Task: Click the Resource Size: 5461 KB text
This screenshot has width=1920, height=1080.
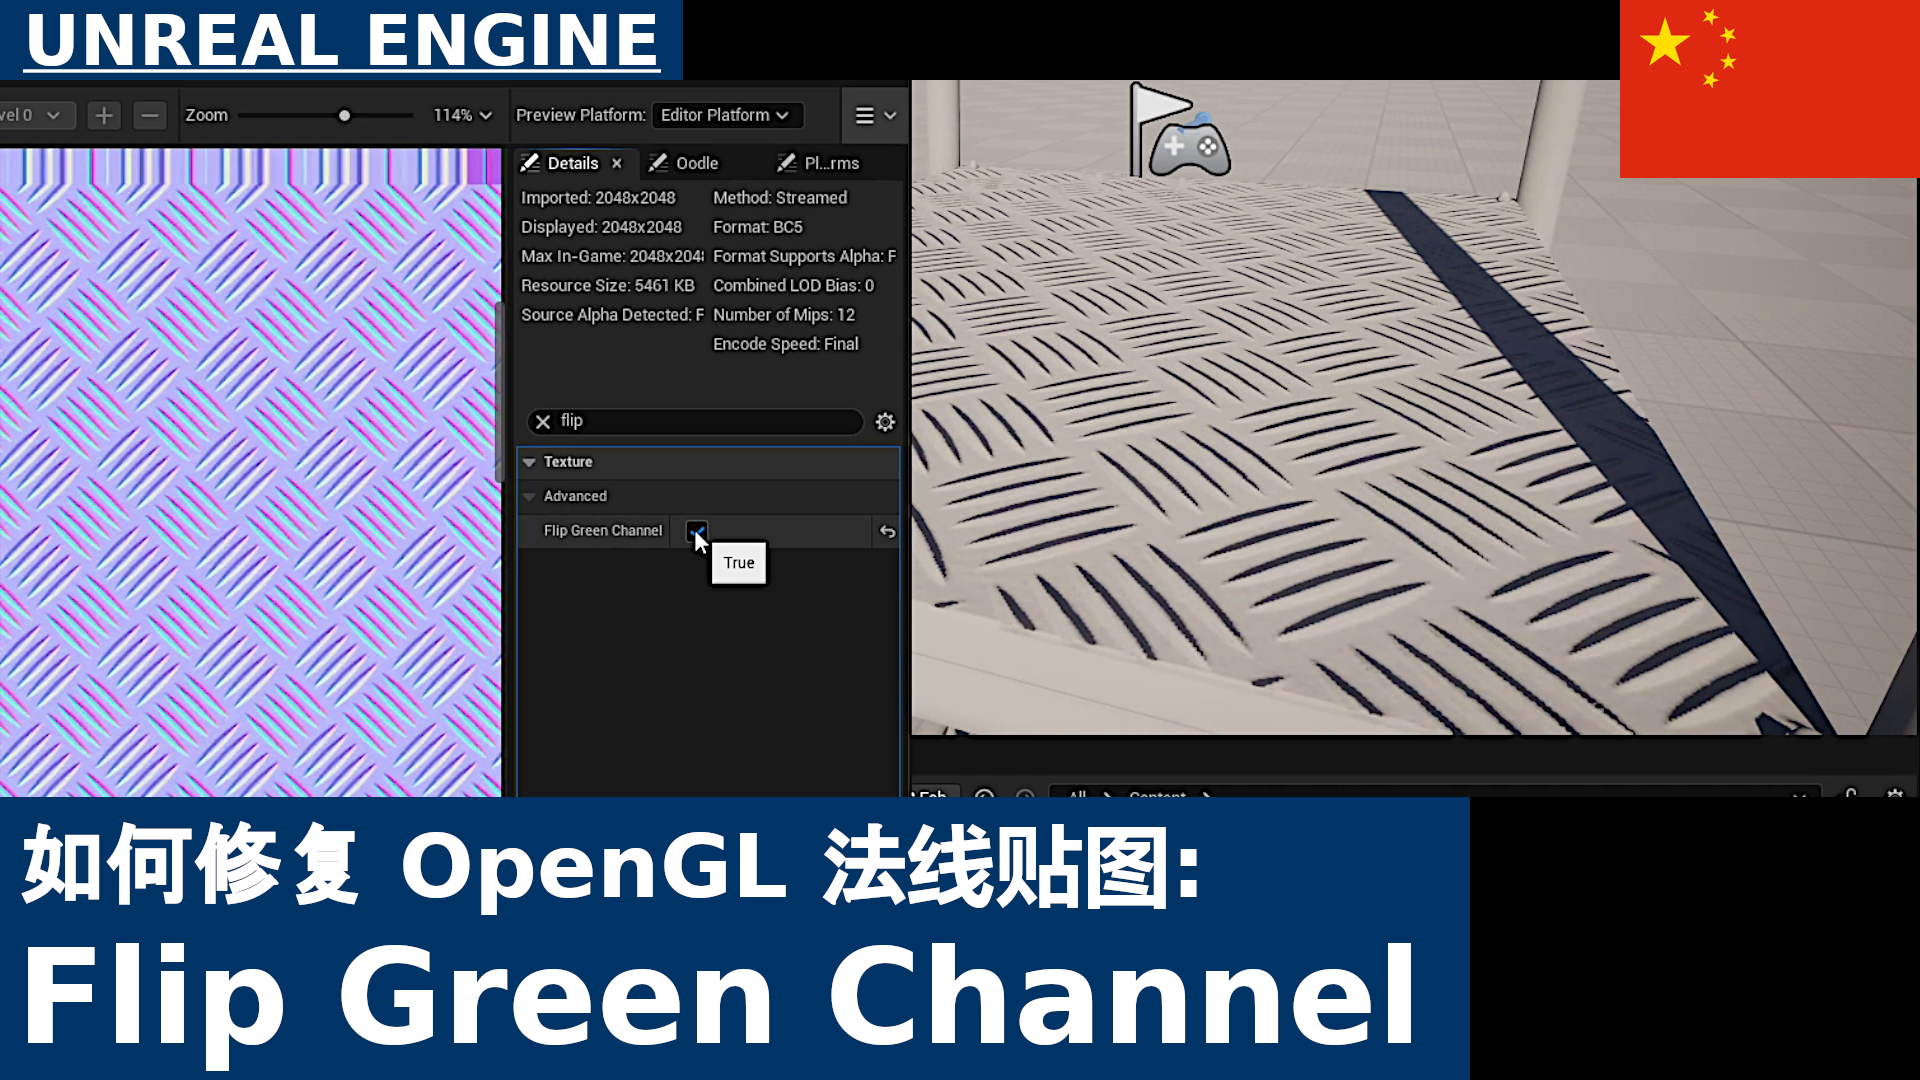Action: 608,286
